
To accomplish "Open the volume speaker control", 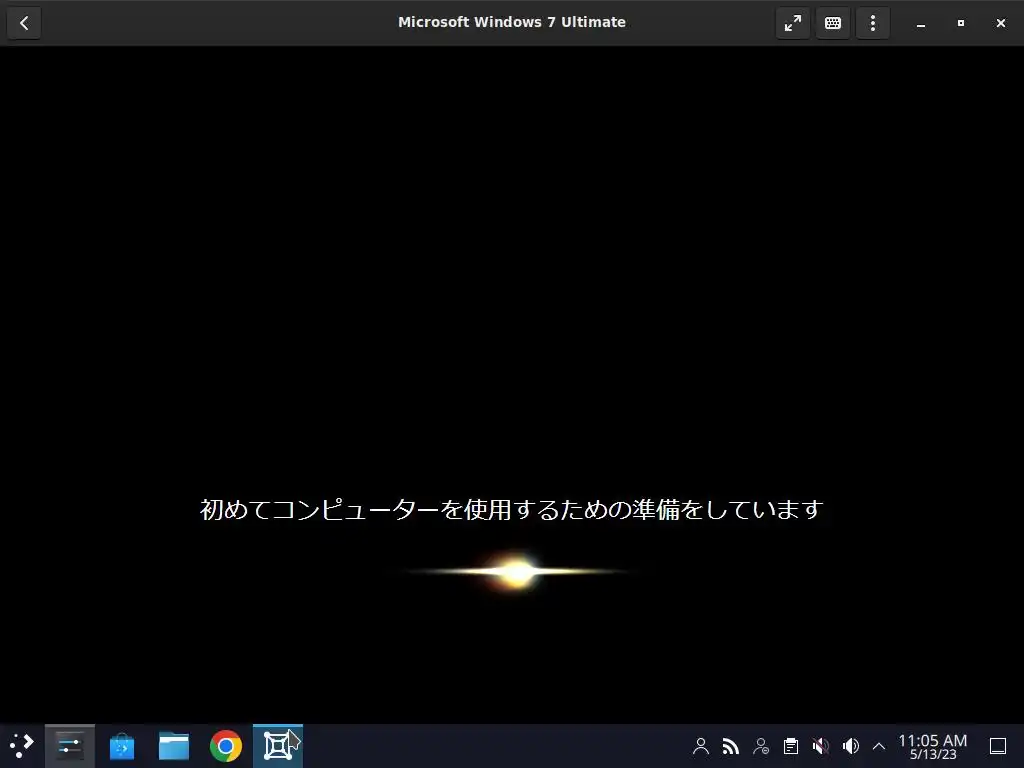I will 851,746.
